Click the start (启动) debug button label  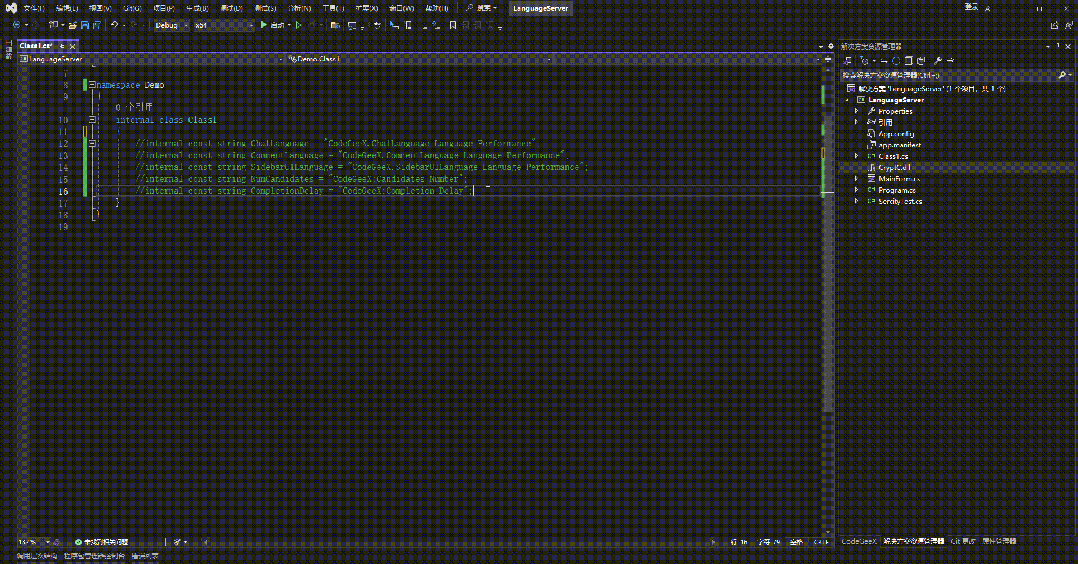277,25
